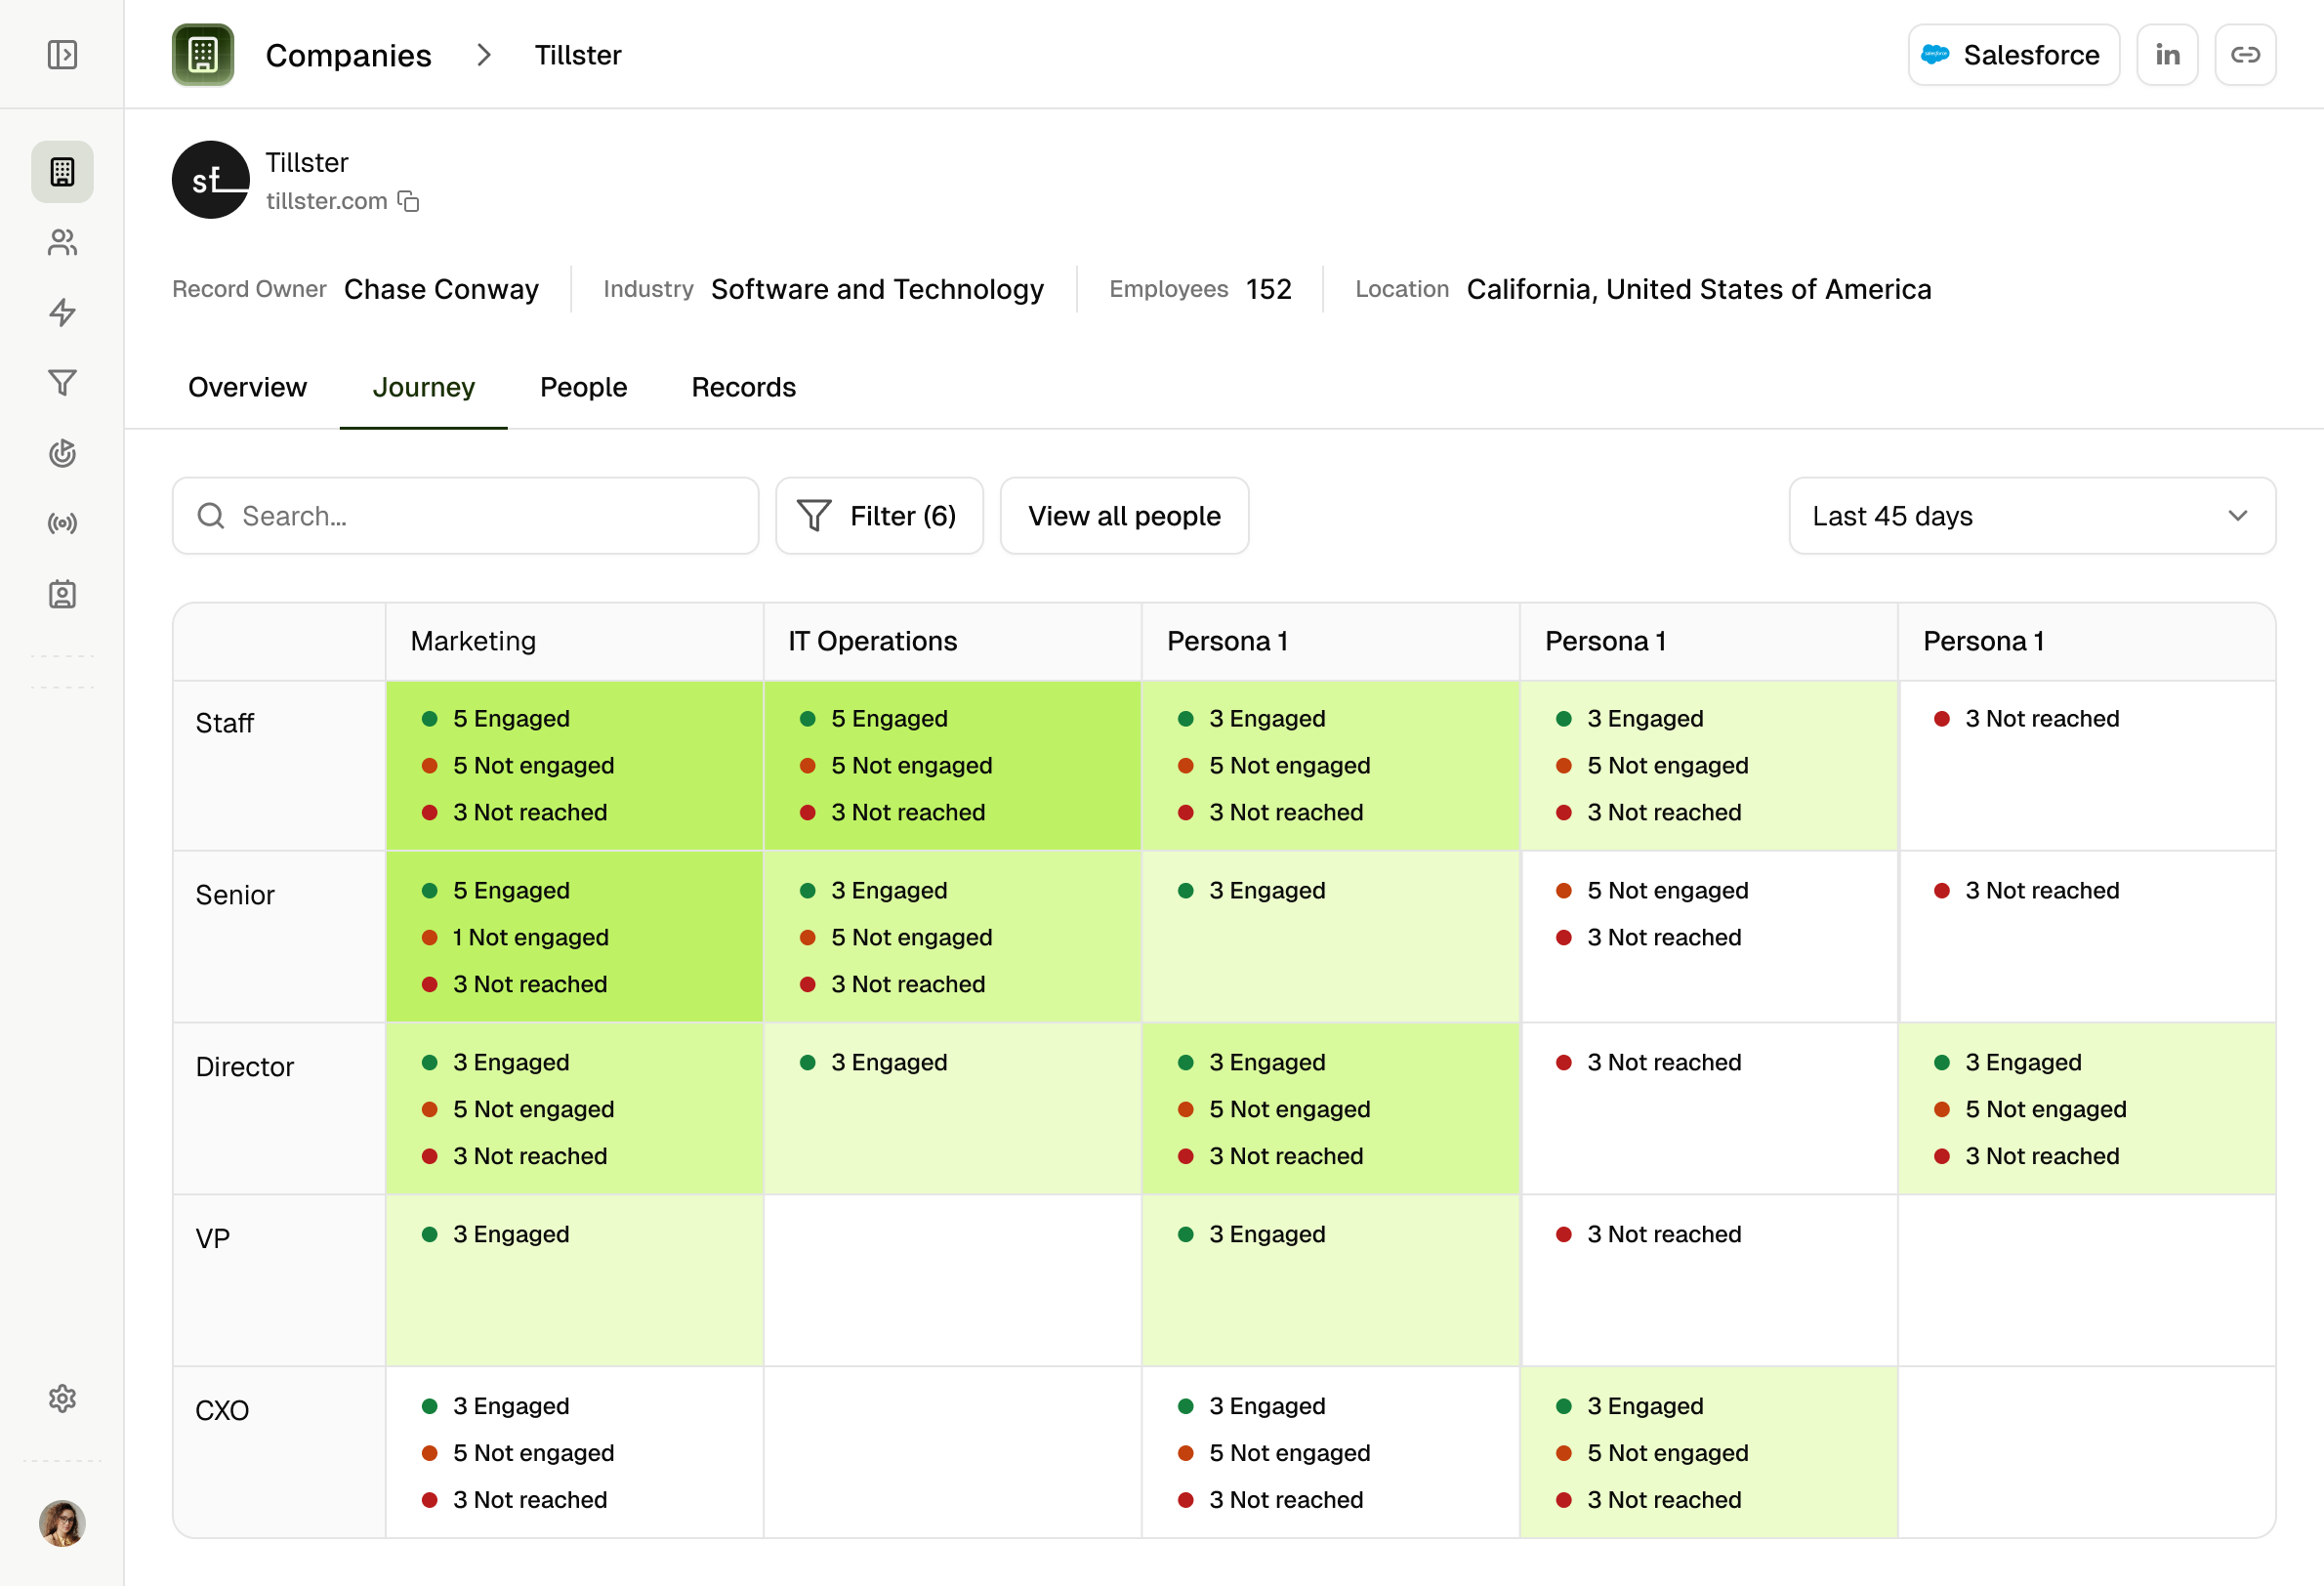Click the View all people button
This screenshot has height=1586, width=2324.
coord(1124,516)
